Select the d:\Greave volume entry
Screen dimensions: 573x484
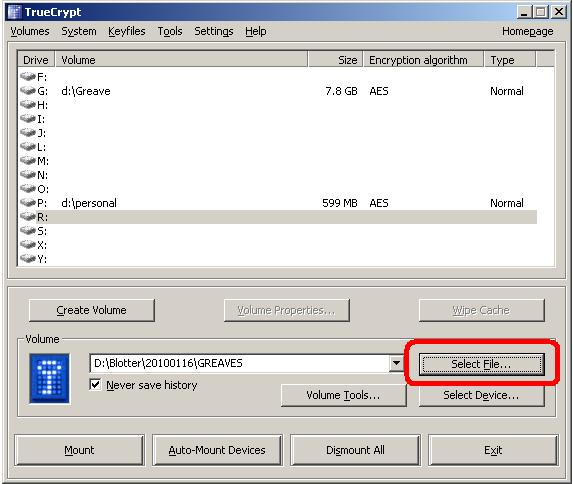coord(86,91)
